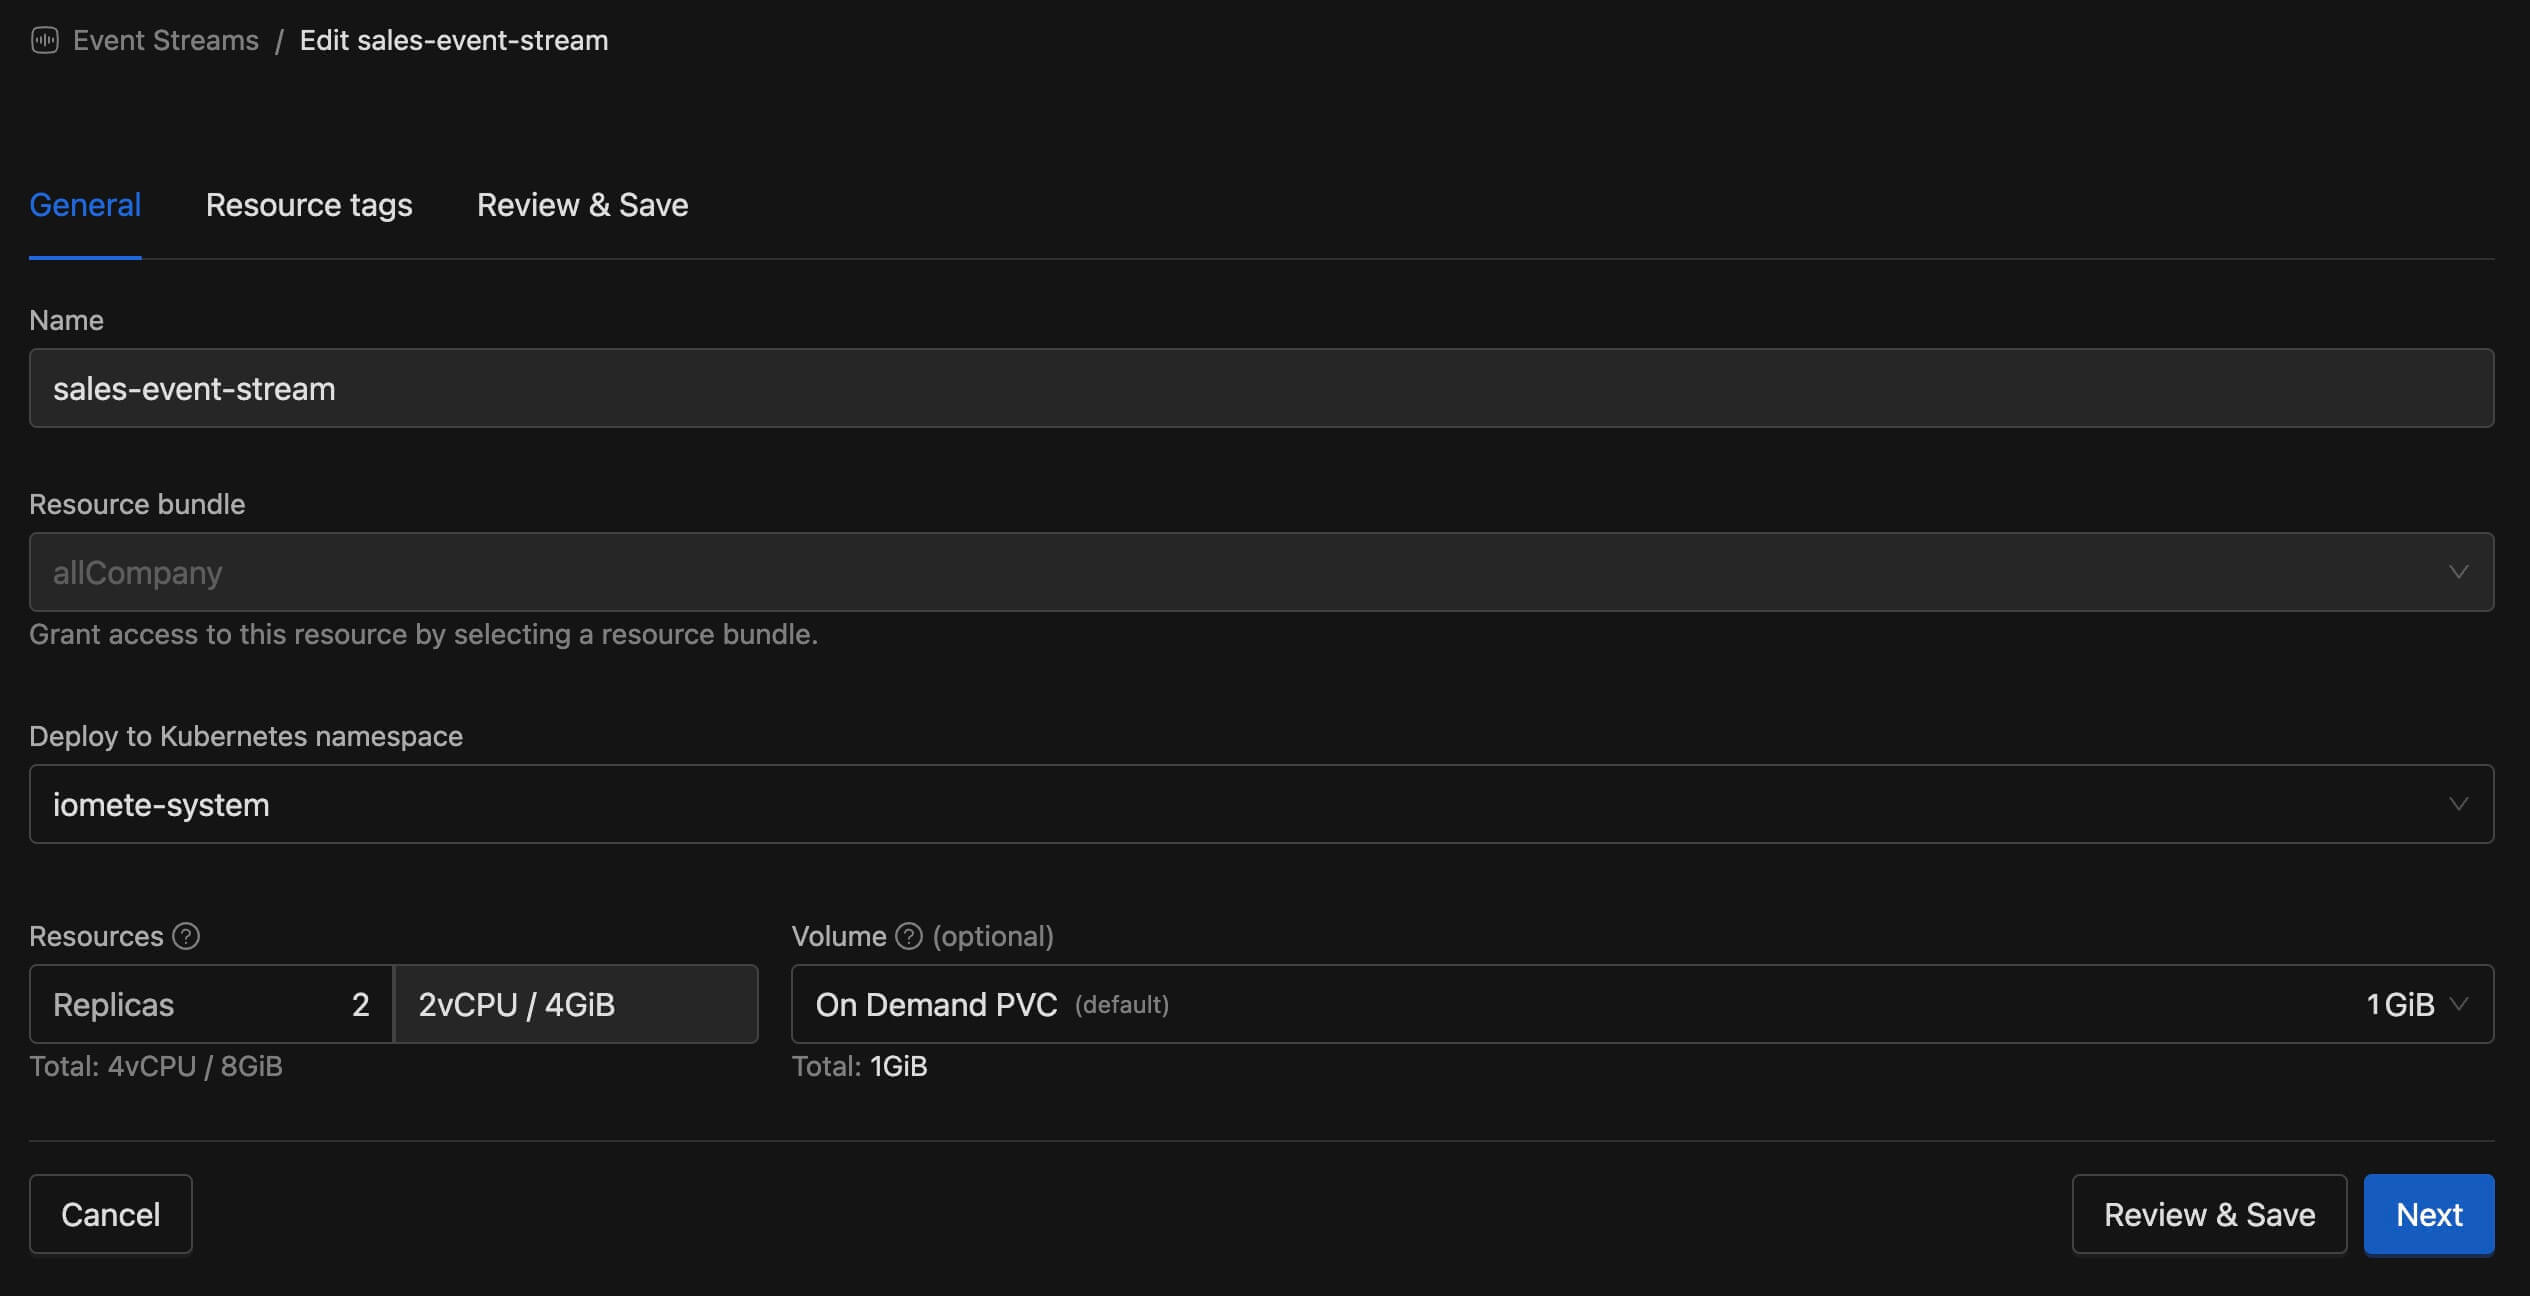Click the Cancel button
This screenshot has height=1296, width=2530.
(110, 1214)
